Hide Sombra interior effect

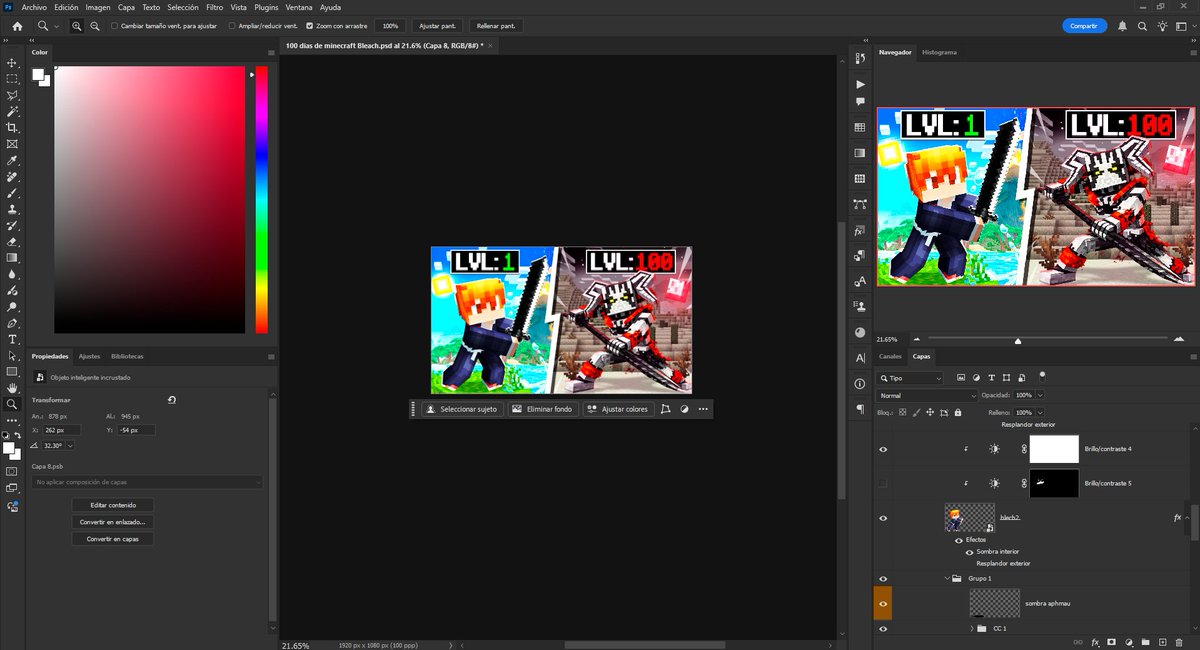[969, 551]
